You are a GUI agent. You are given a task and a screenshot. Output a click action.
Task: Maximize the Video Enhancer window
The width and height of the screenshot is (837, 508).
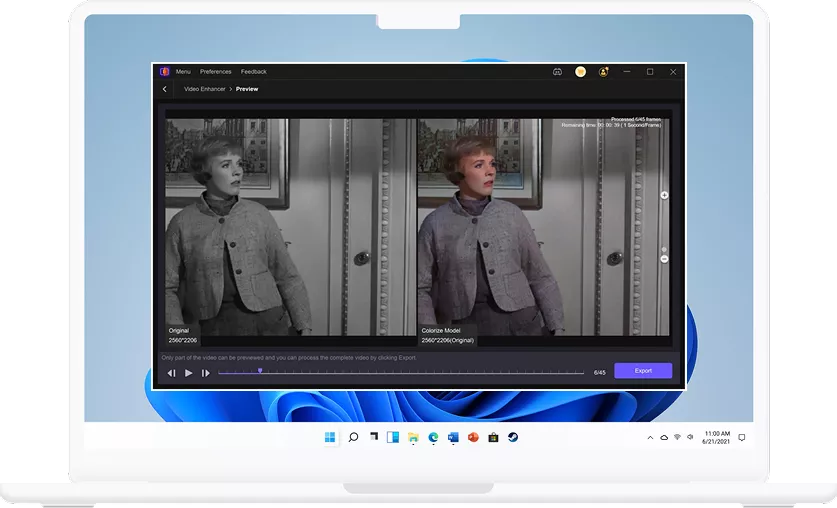tap(650, 72)
